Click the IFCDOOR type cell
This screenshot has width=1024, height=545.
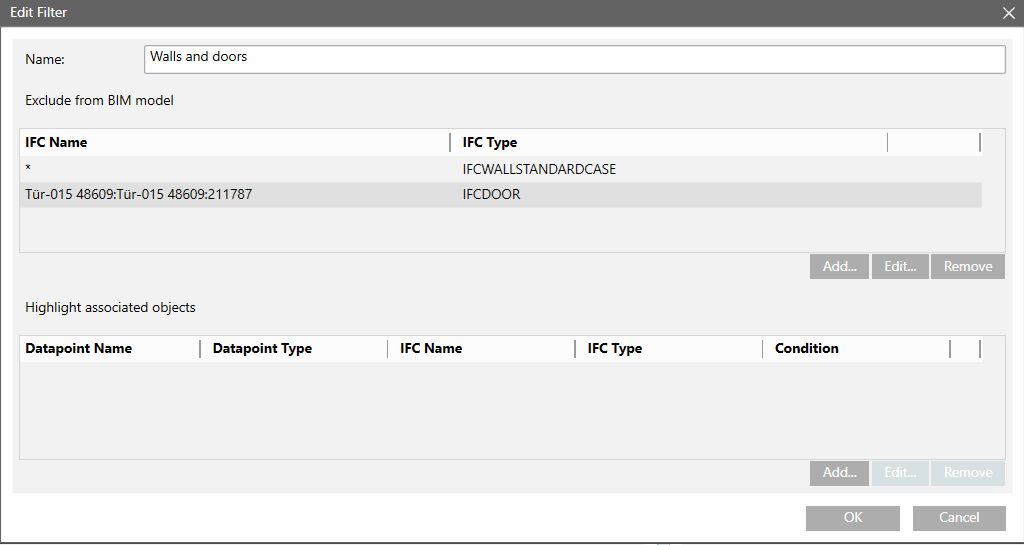coord(491,195)
